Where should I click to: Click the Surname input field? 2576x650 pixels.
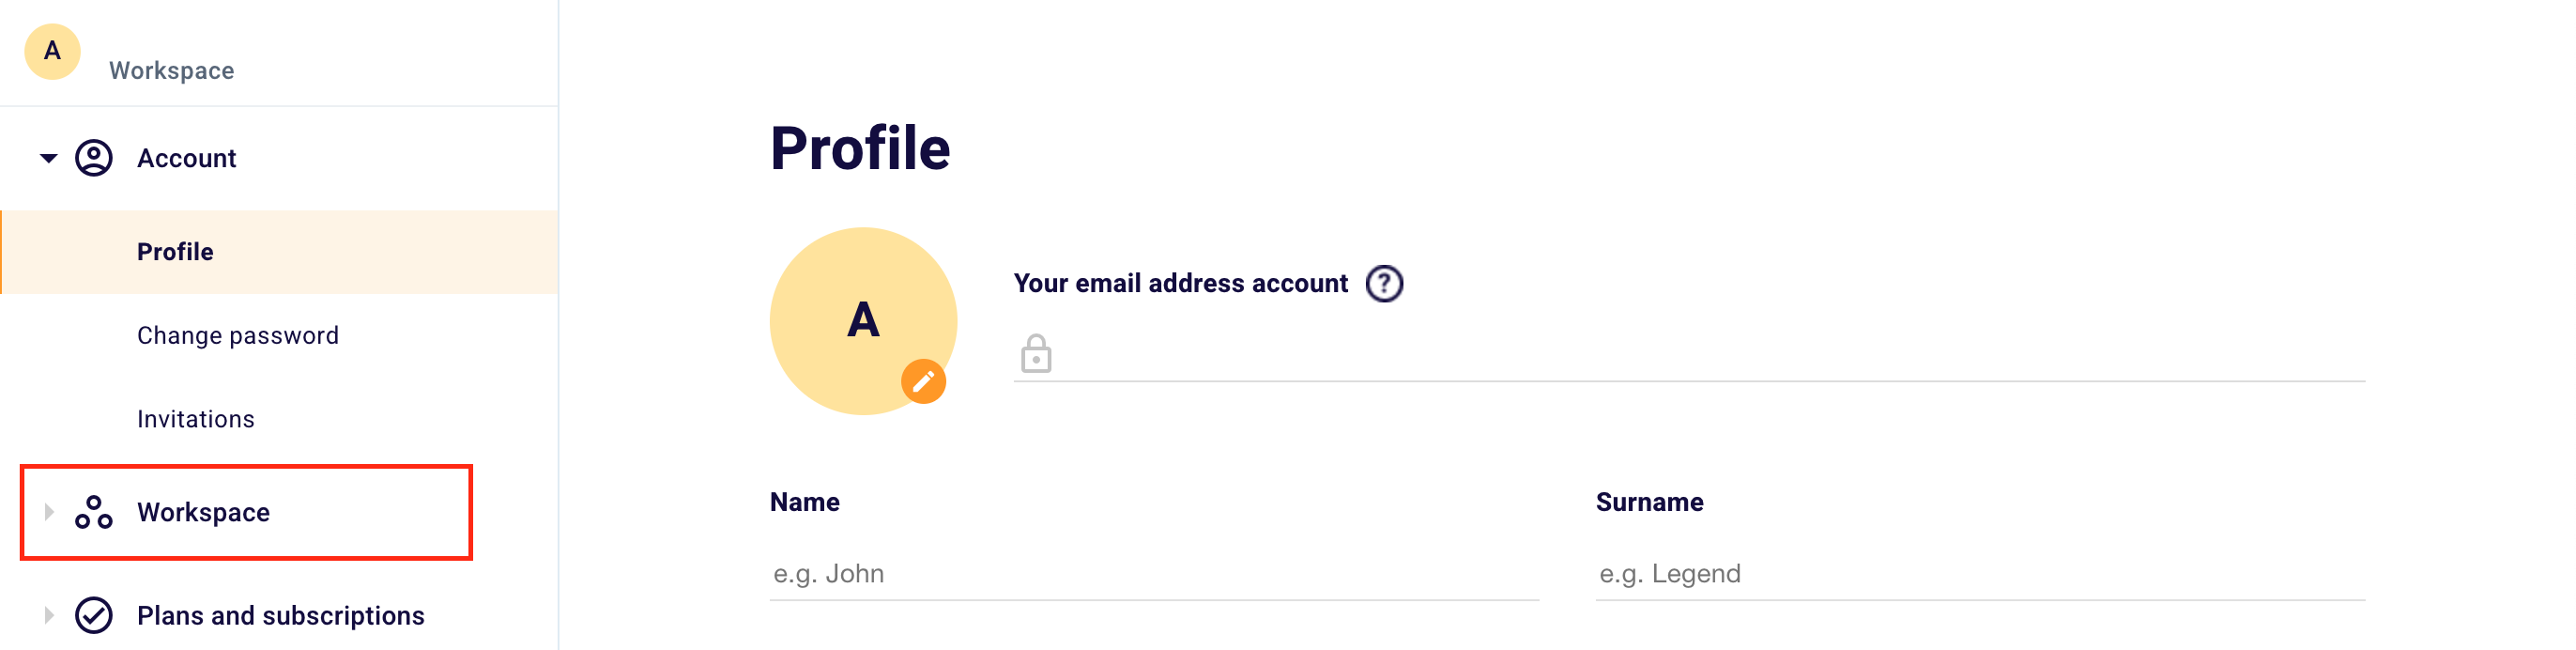[x=1979, y=574]
